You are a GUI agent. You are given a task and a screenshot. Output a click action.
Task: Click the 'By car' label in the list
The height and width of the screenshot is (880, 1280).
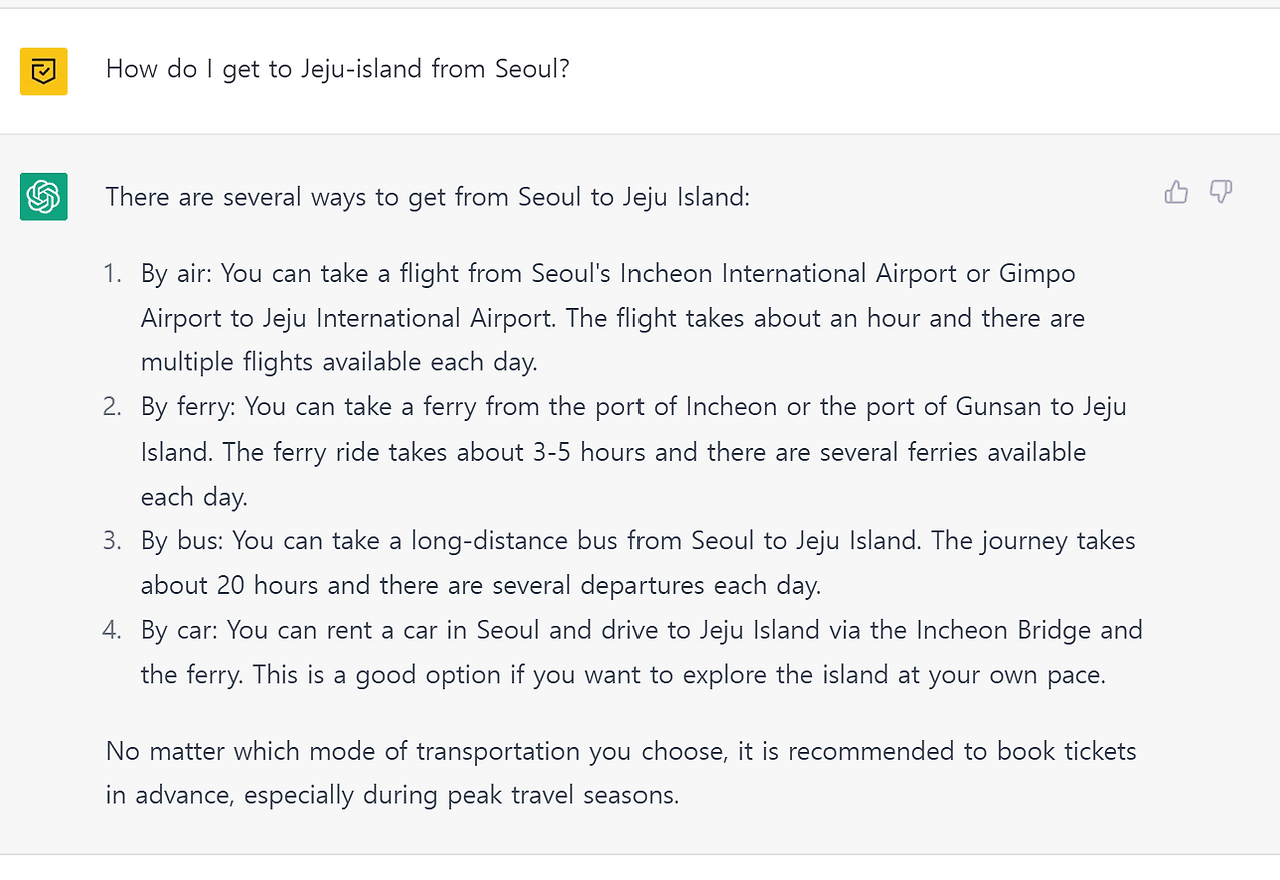tap(180, 631)
